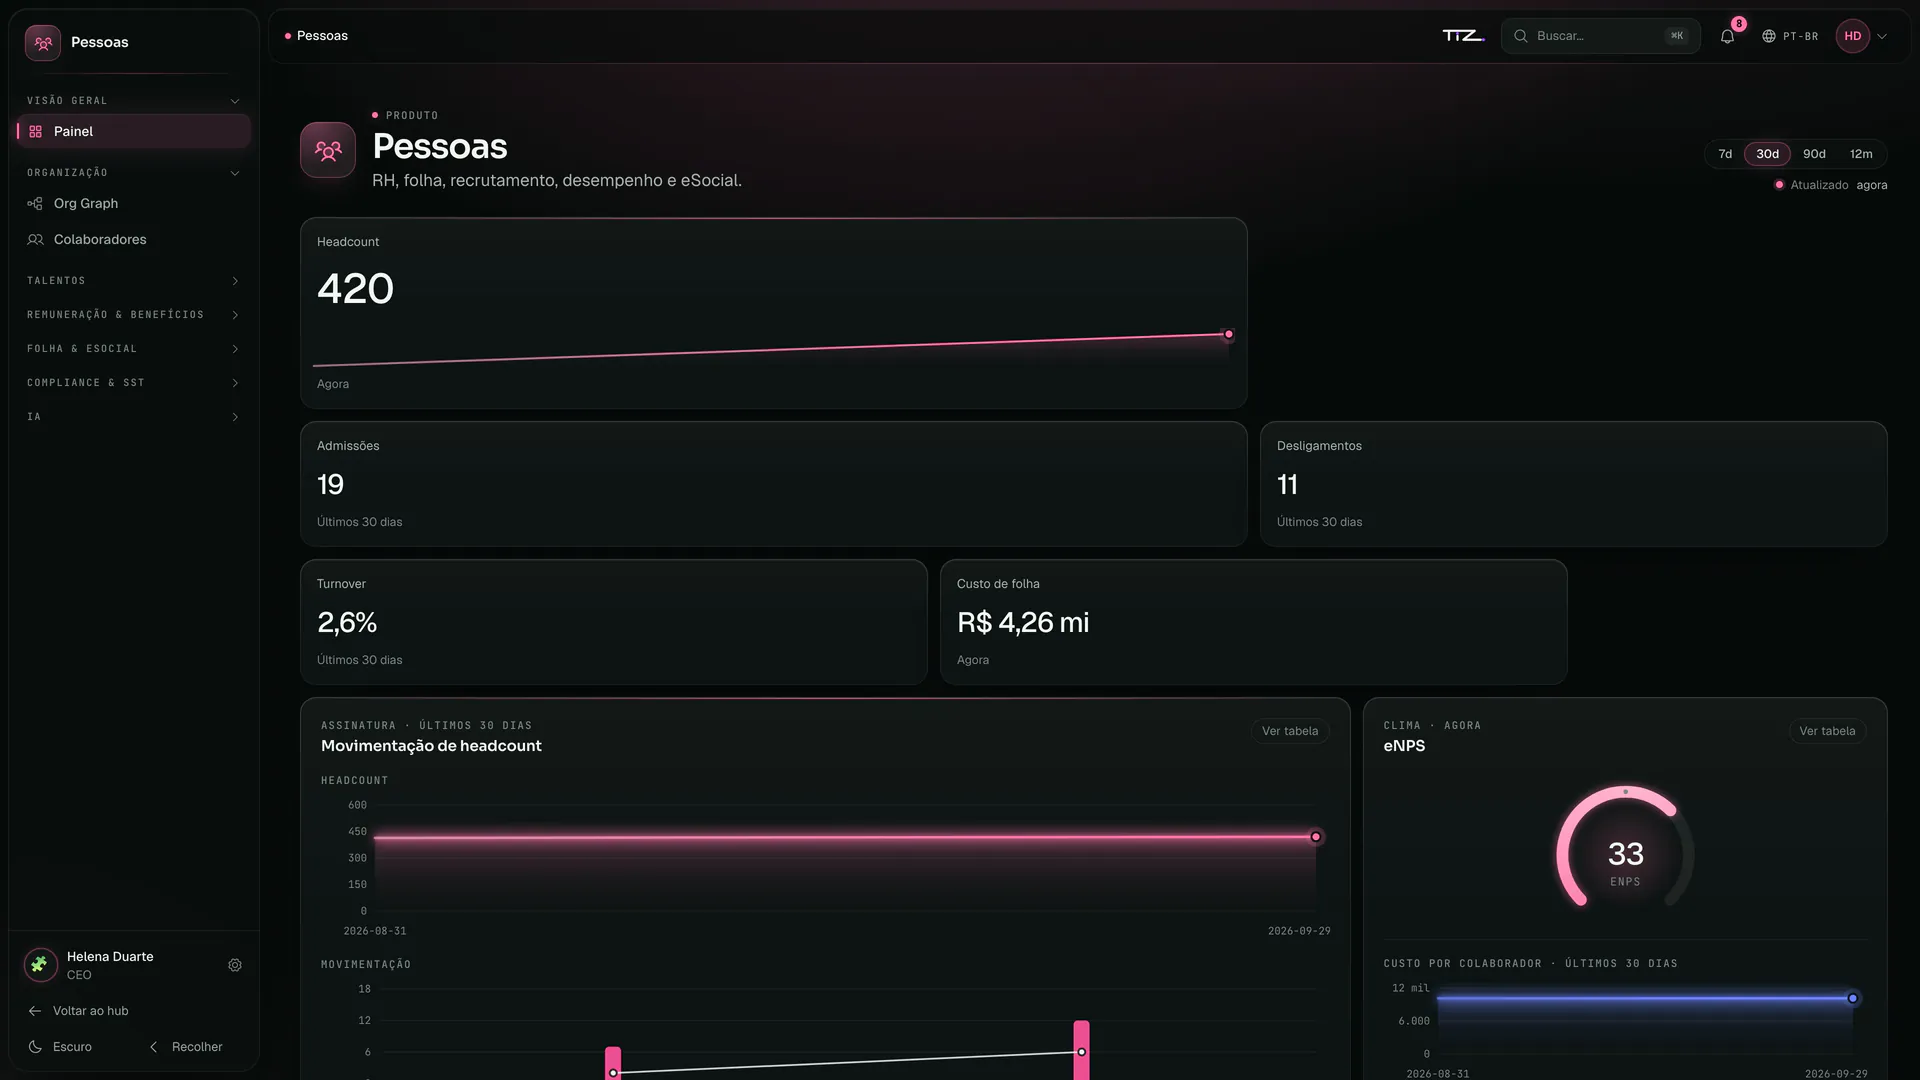This screenshot has width=1920, height=1080.
Task: Click the globe language icon
Action: tap(1769, 36)
